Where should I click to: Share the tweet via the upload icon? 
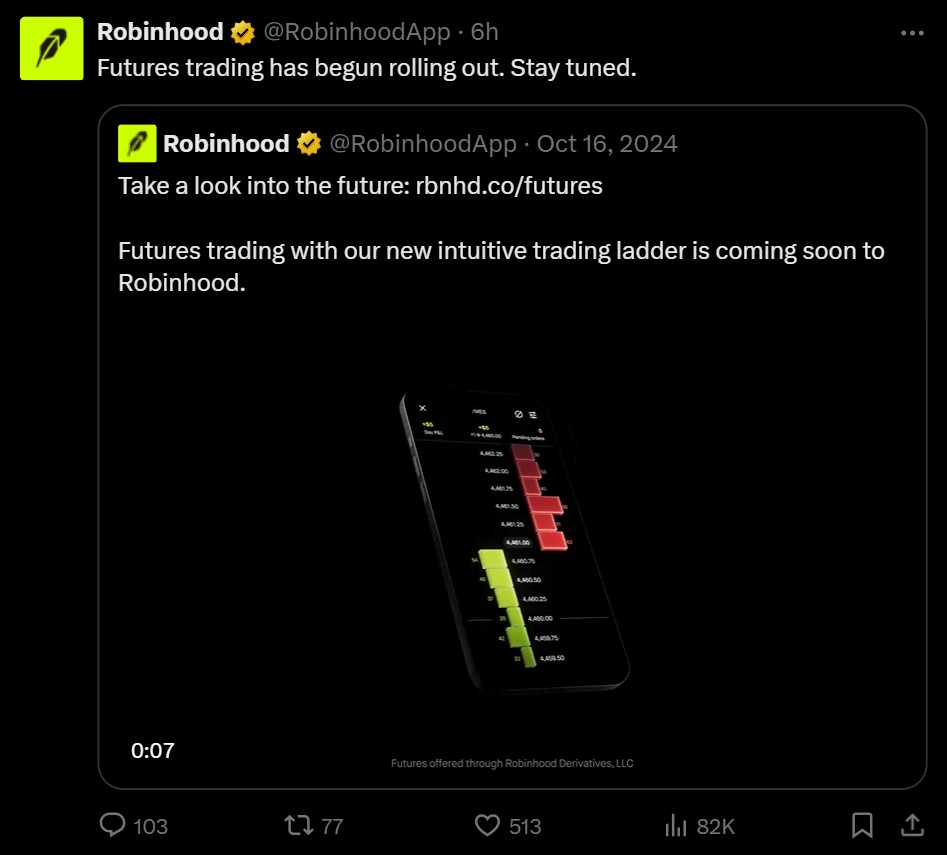[912, 825]
